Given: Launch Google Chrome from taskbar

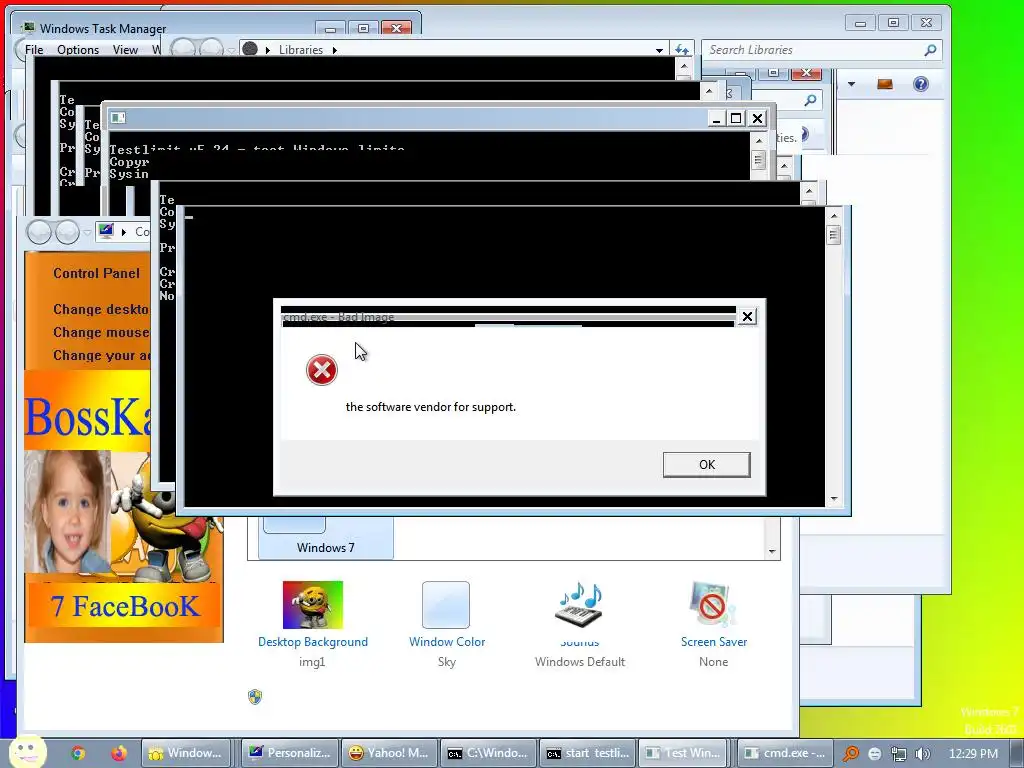Looking at the screenshot, I should [78, 754].
